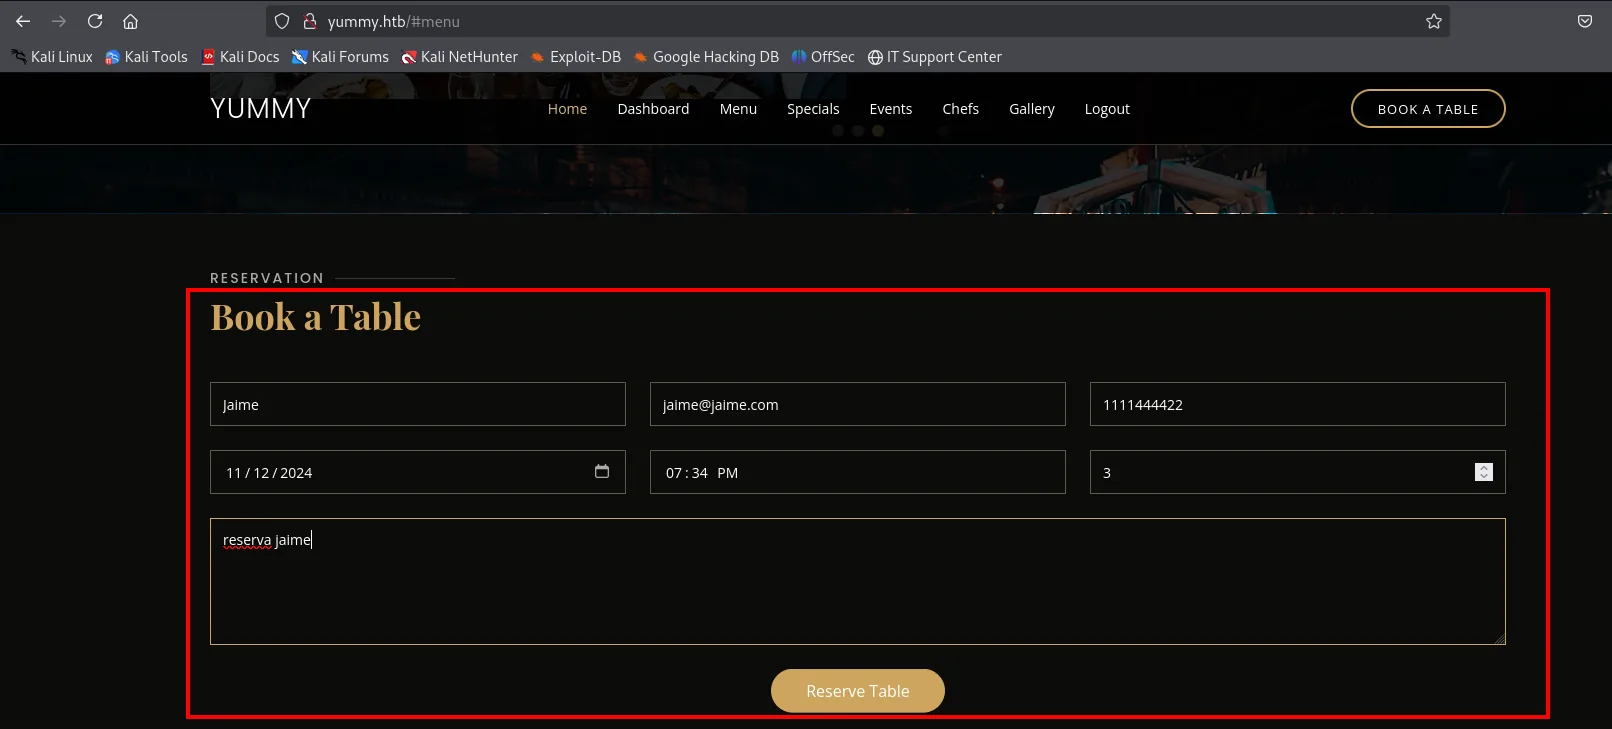Open the Kali NetHunter bookmark
The width and height of the screenshot is (1612, 729).
[459, 57]
